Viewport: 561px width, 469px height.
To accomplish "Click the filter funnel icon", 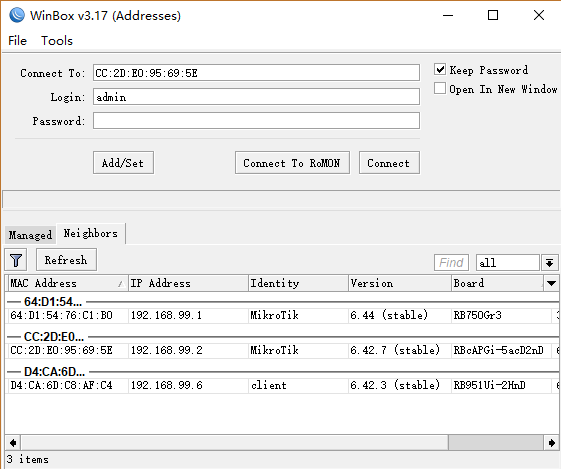I will 15,260.
